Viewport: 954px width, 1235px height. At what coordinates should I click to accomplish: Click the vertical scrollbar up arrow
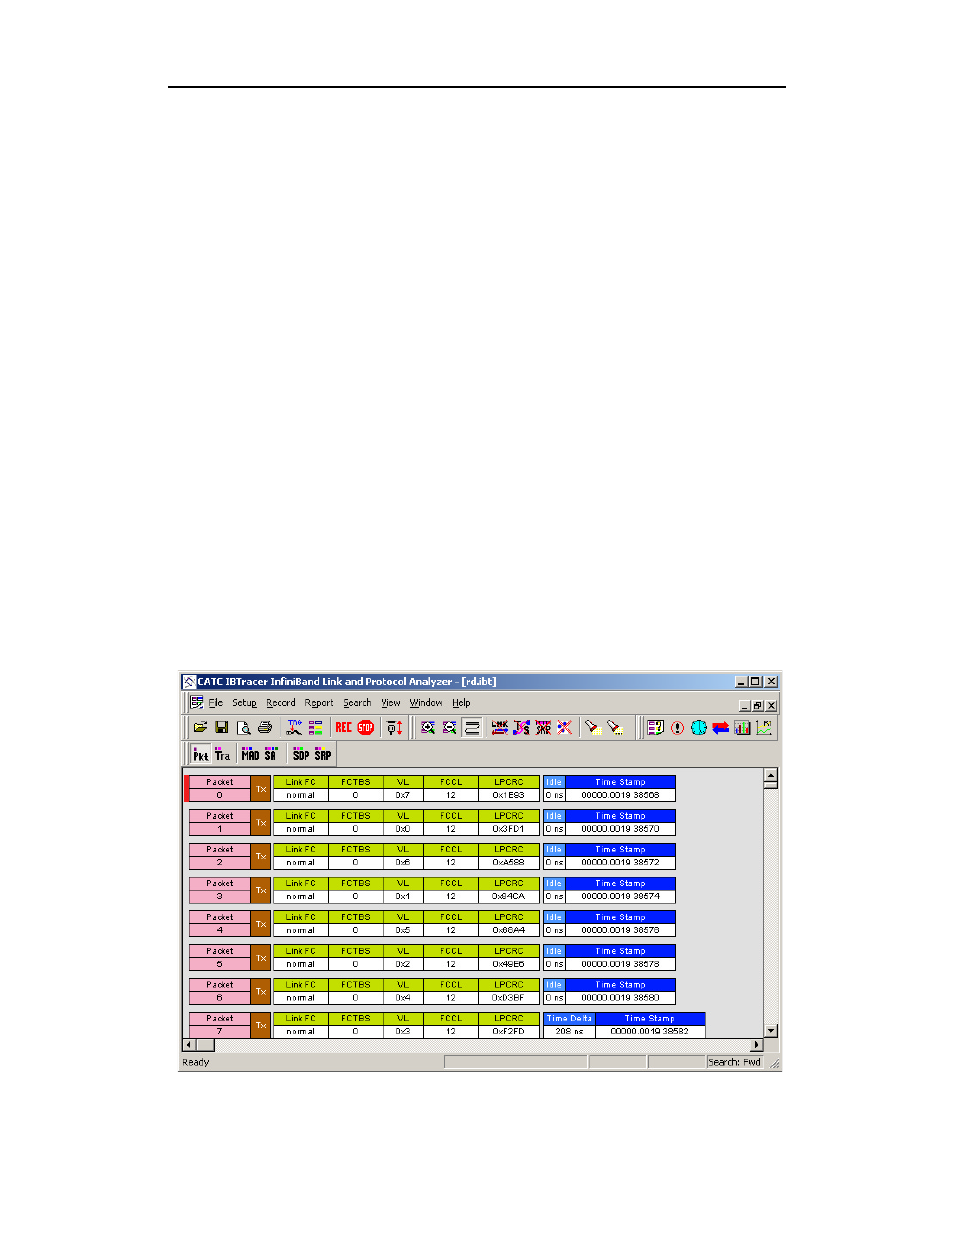pyautogui.click(x=771, y=775)
